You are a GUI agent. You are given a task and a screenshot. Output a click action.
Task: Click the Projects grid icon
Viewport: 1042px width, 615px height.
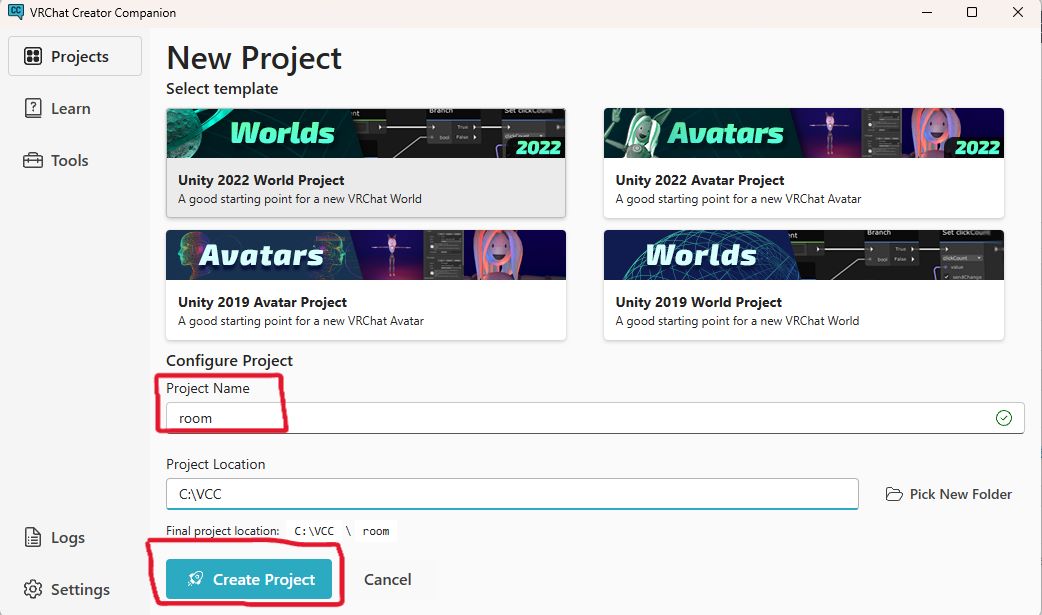tap(33, 57)
